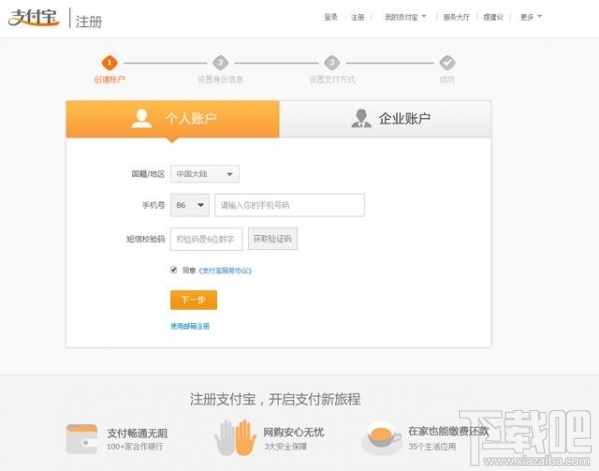This screenshot has height=471, width=599.
Task: Click the 成功 checkmark step icon
Action: 447,63
